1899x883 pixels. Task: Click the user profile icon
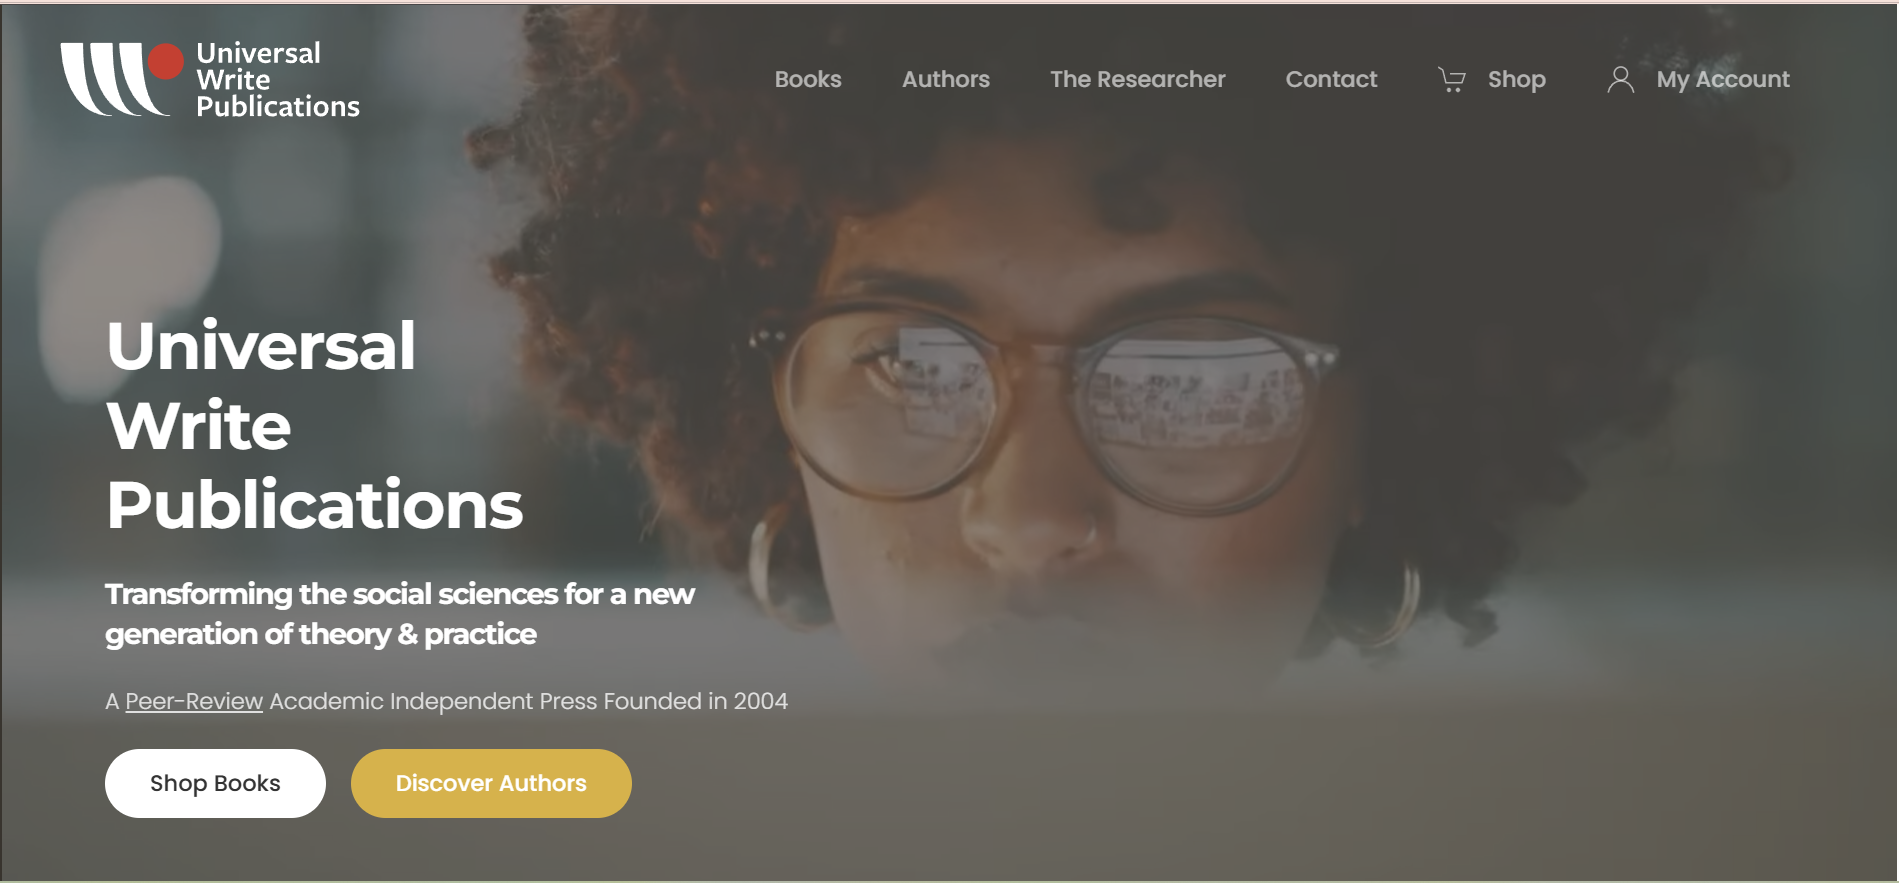coord(1620,80)
